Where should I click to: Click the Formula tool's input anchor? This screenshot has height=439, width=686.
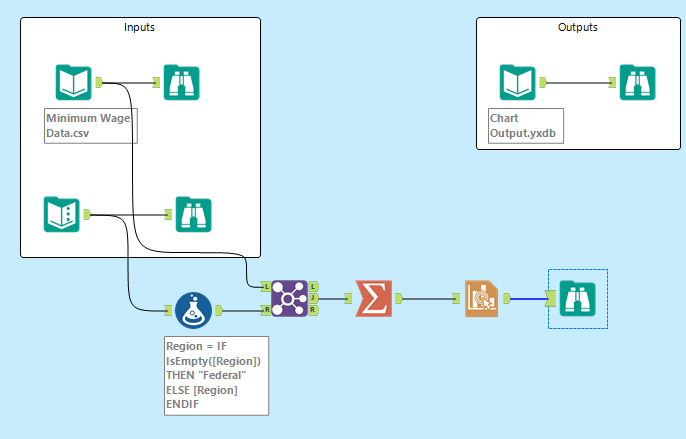[168, 311]
